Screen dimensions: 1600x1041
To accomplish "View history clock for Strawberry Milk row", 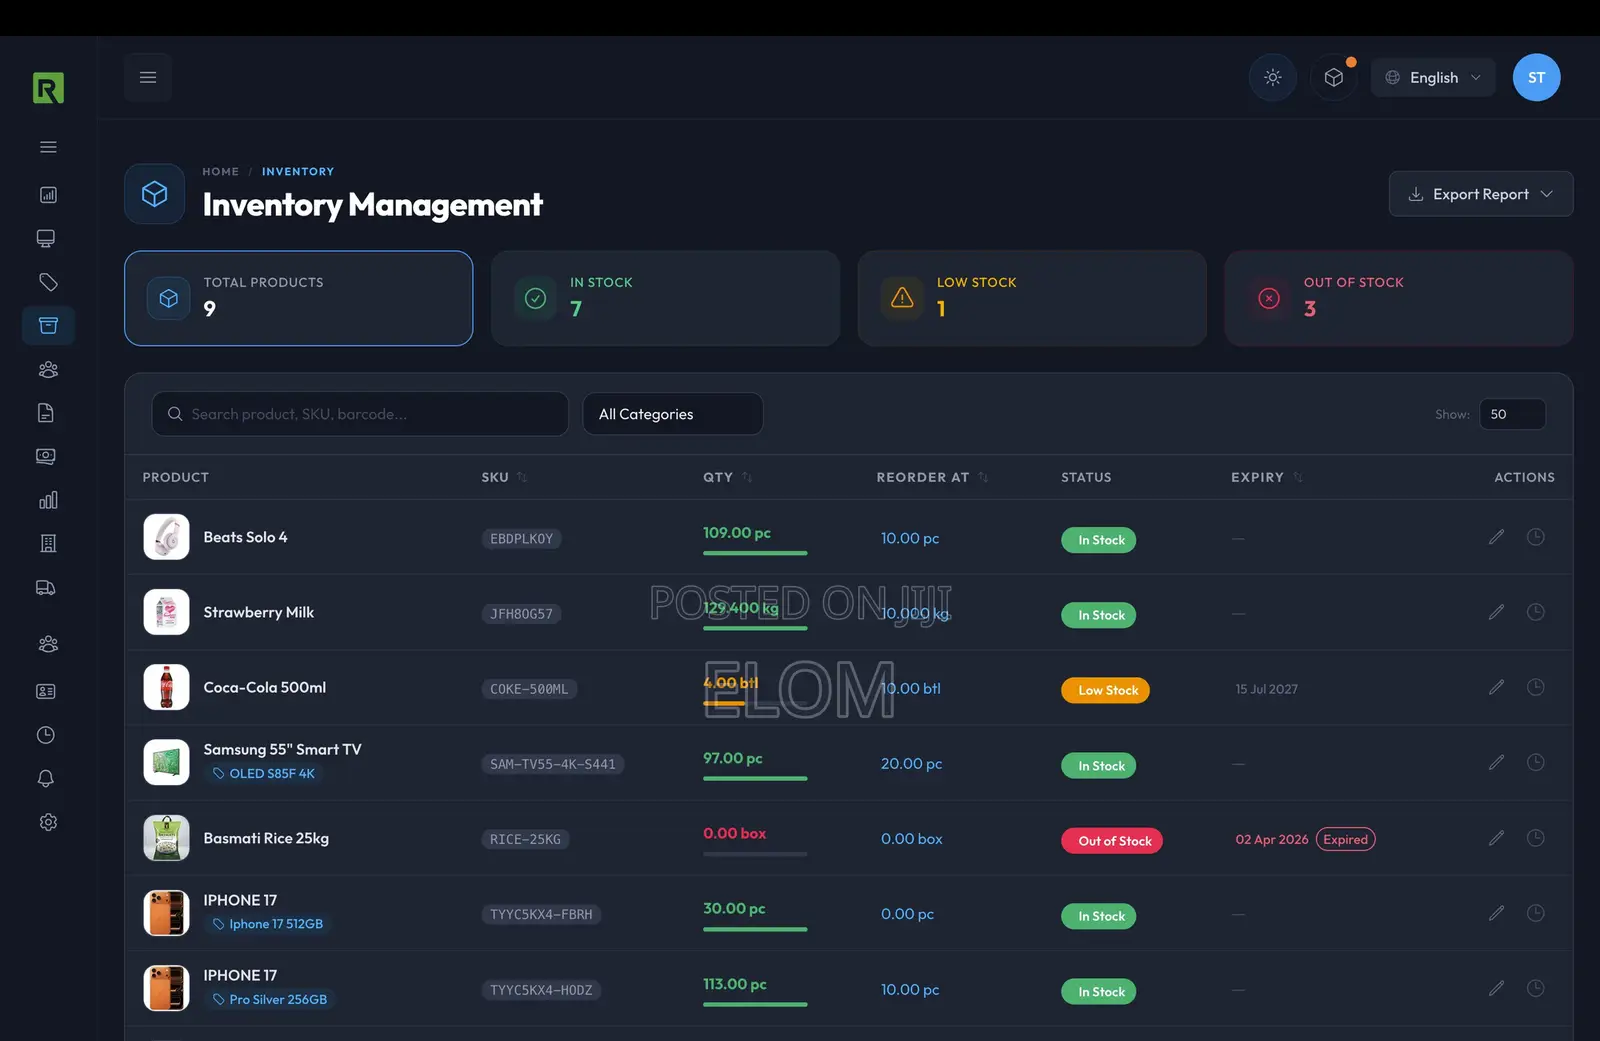I will click(1536, 612).
